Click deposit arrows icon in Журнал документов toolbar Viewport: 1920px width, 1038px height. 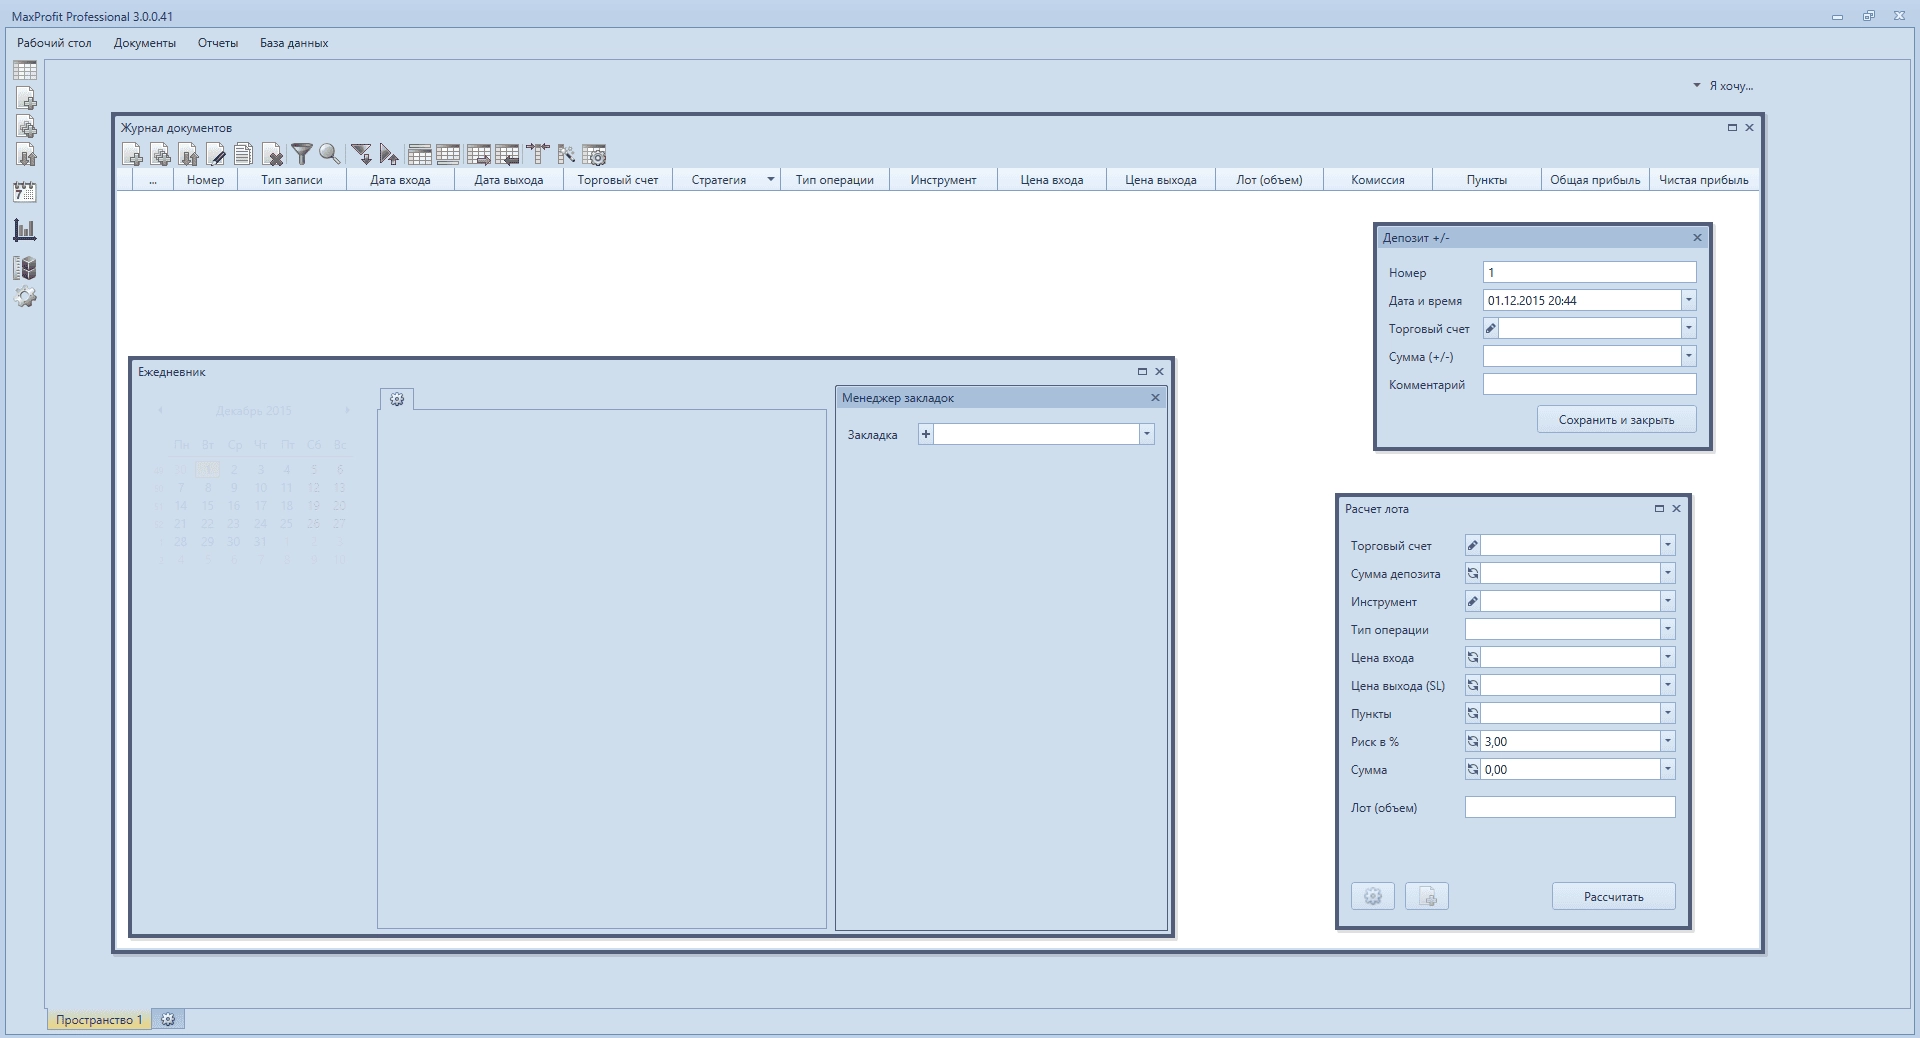pos(188,154)
